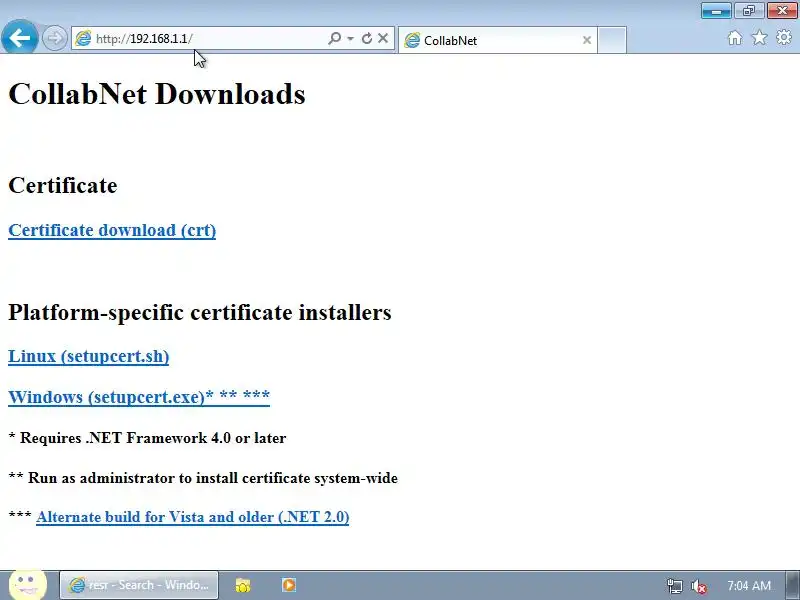Open the Tools gear icon
The width and height of the screenshot is (800, 600).
[784, 37]
